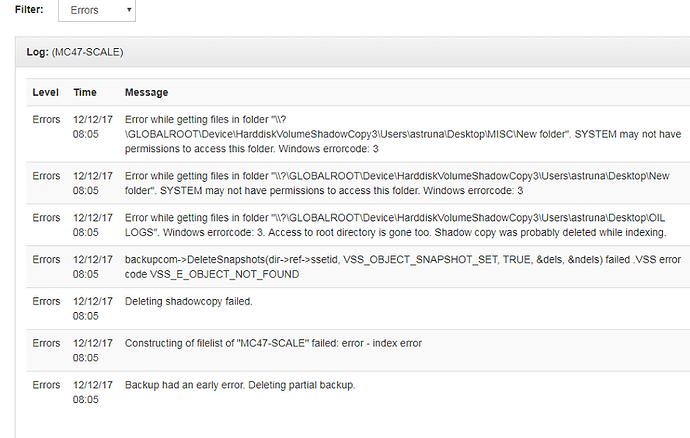Select the Desktop\New folder error message
The height and width of the screenshot is (438, 690).
point(397,183)
